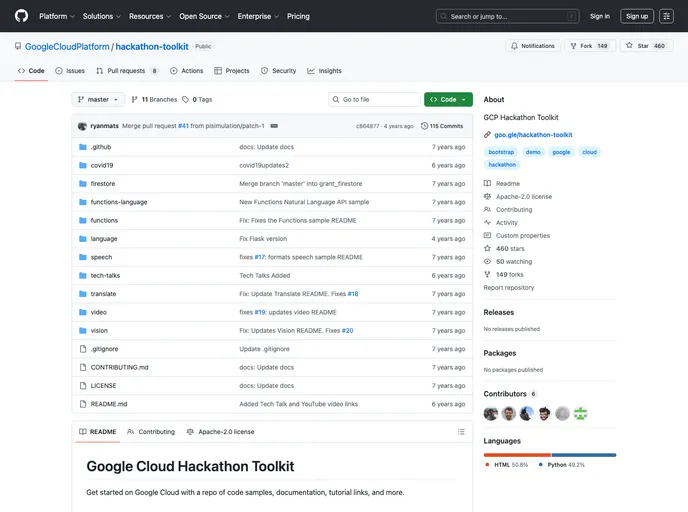The width and height of the screenshot is (688, 512).
Task: Open the accessibility settings icon near Sign up
Action: coord(666,16)
